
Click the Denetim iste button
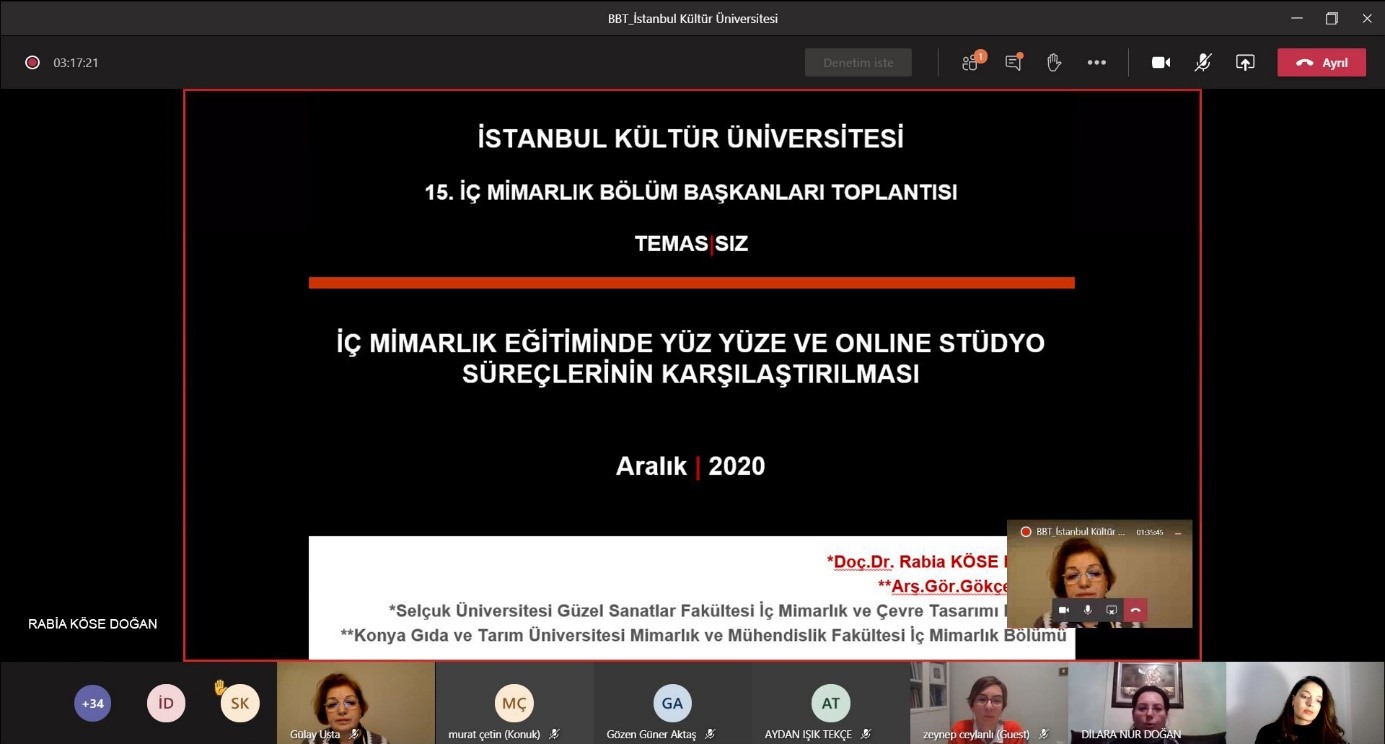pyautogui.click(x=858, y=62)
